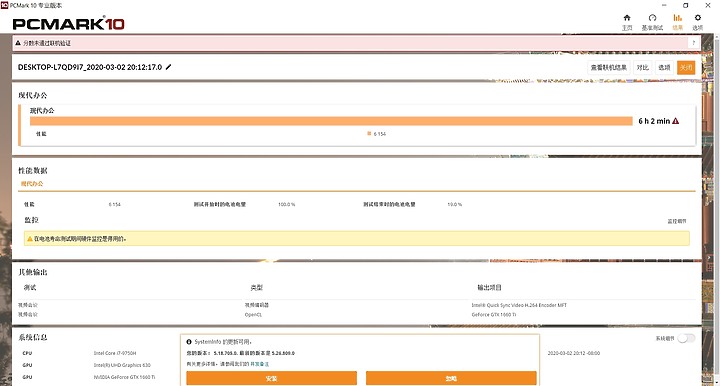Viewport: 720px width, 386px height.
Task: Click the 查看联机结果 (view online result) button
Action: [608, 67]
